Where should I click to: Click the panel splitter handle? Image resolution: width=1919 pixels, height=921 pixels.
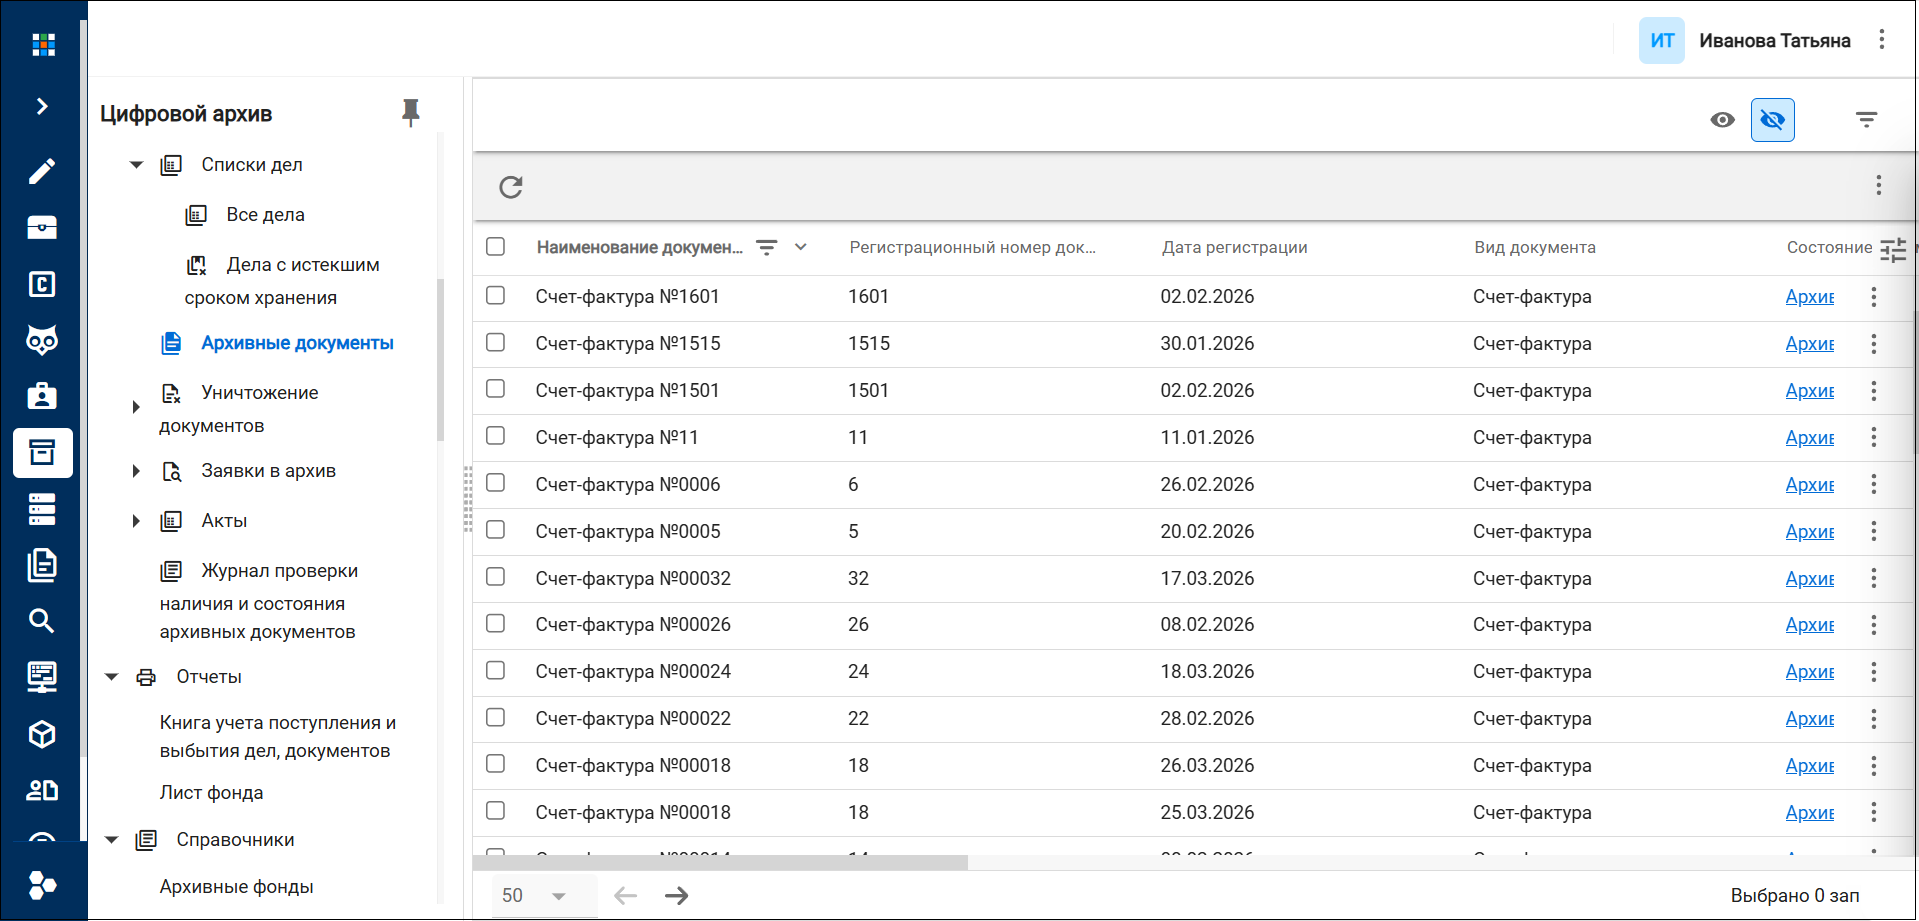click(467, 499)
